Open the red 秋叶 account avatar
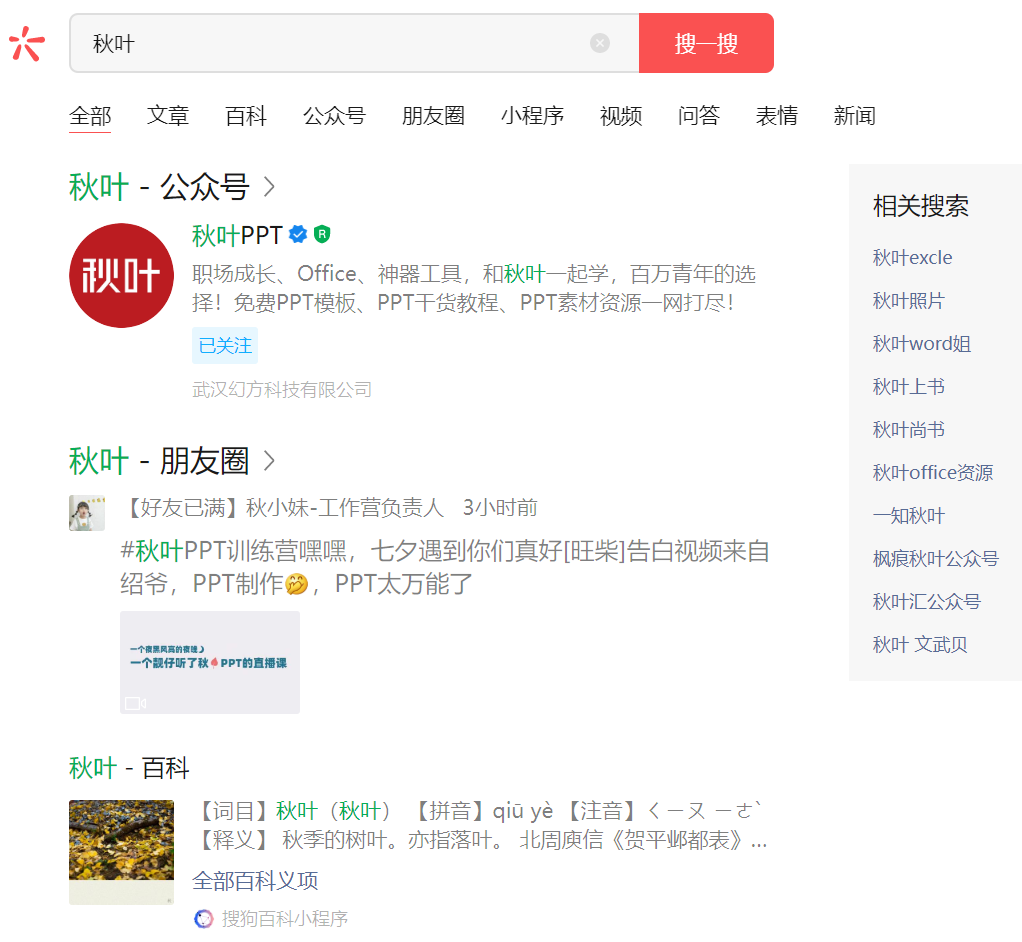The width and height of the screenshot is (1022, 942). pos(121,275)
